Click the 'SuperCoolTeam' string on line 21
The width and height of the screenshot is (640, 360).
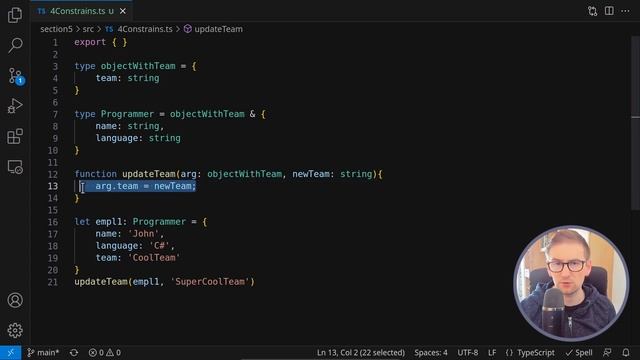pyautogui.click(x=210, y=282)
